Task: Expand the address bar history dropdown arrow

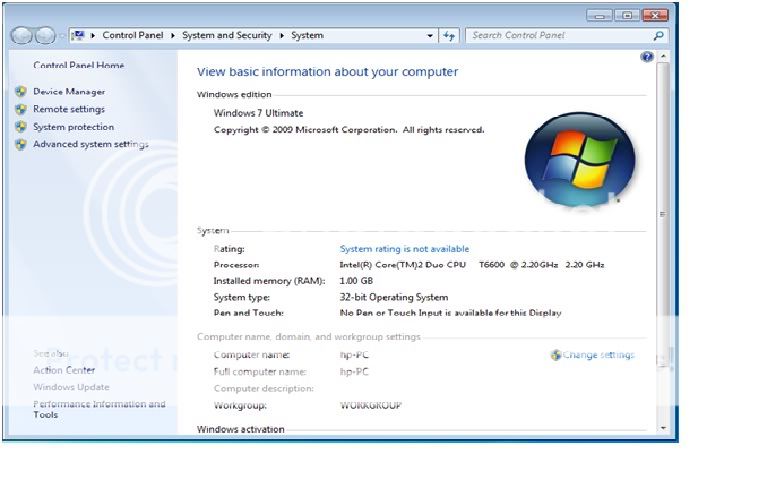Action: click(430, 35)
